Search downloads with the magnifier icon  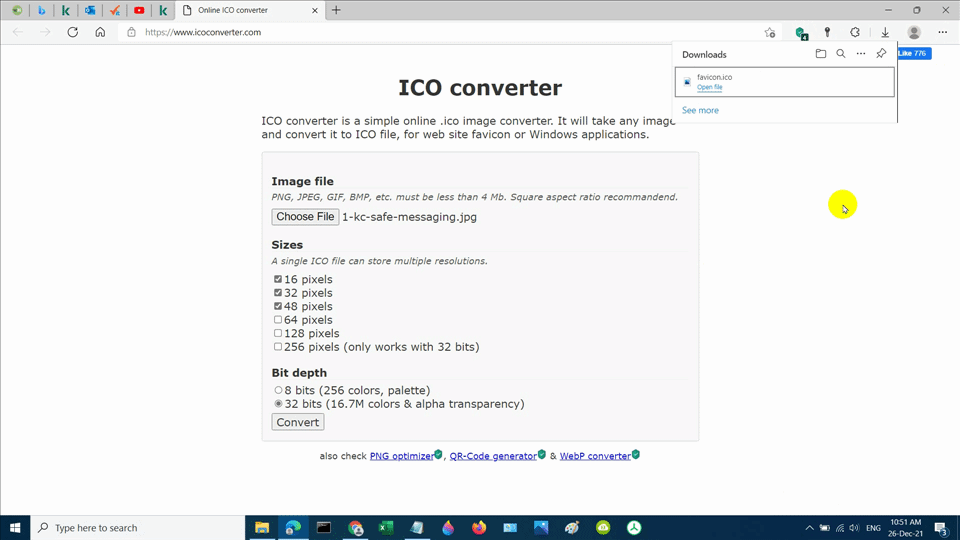(841, 54)
